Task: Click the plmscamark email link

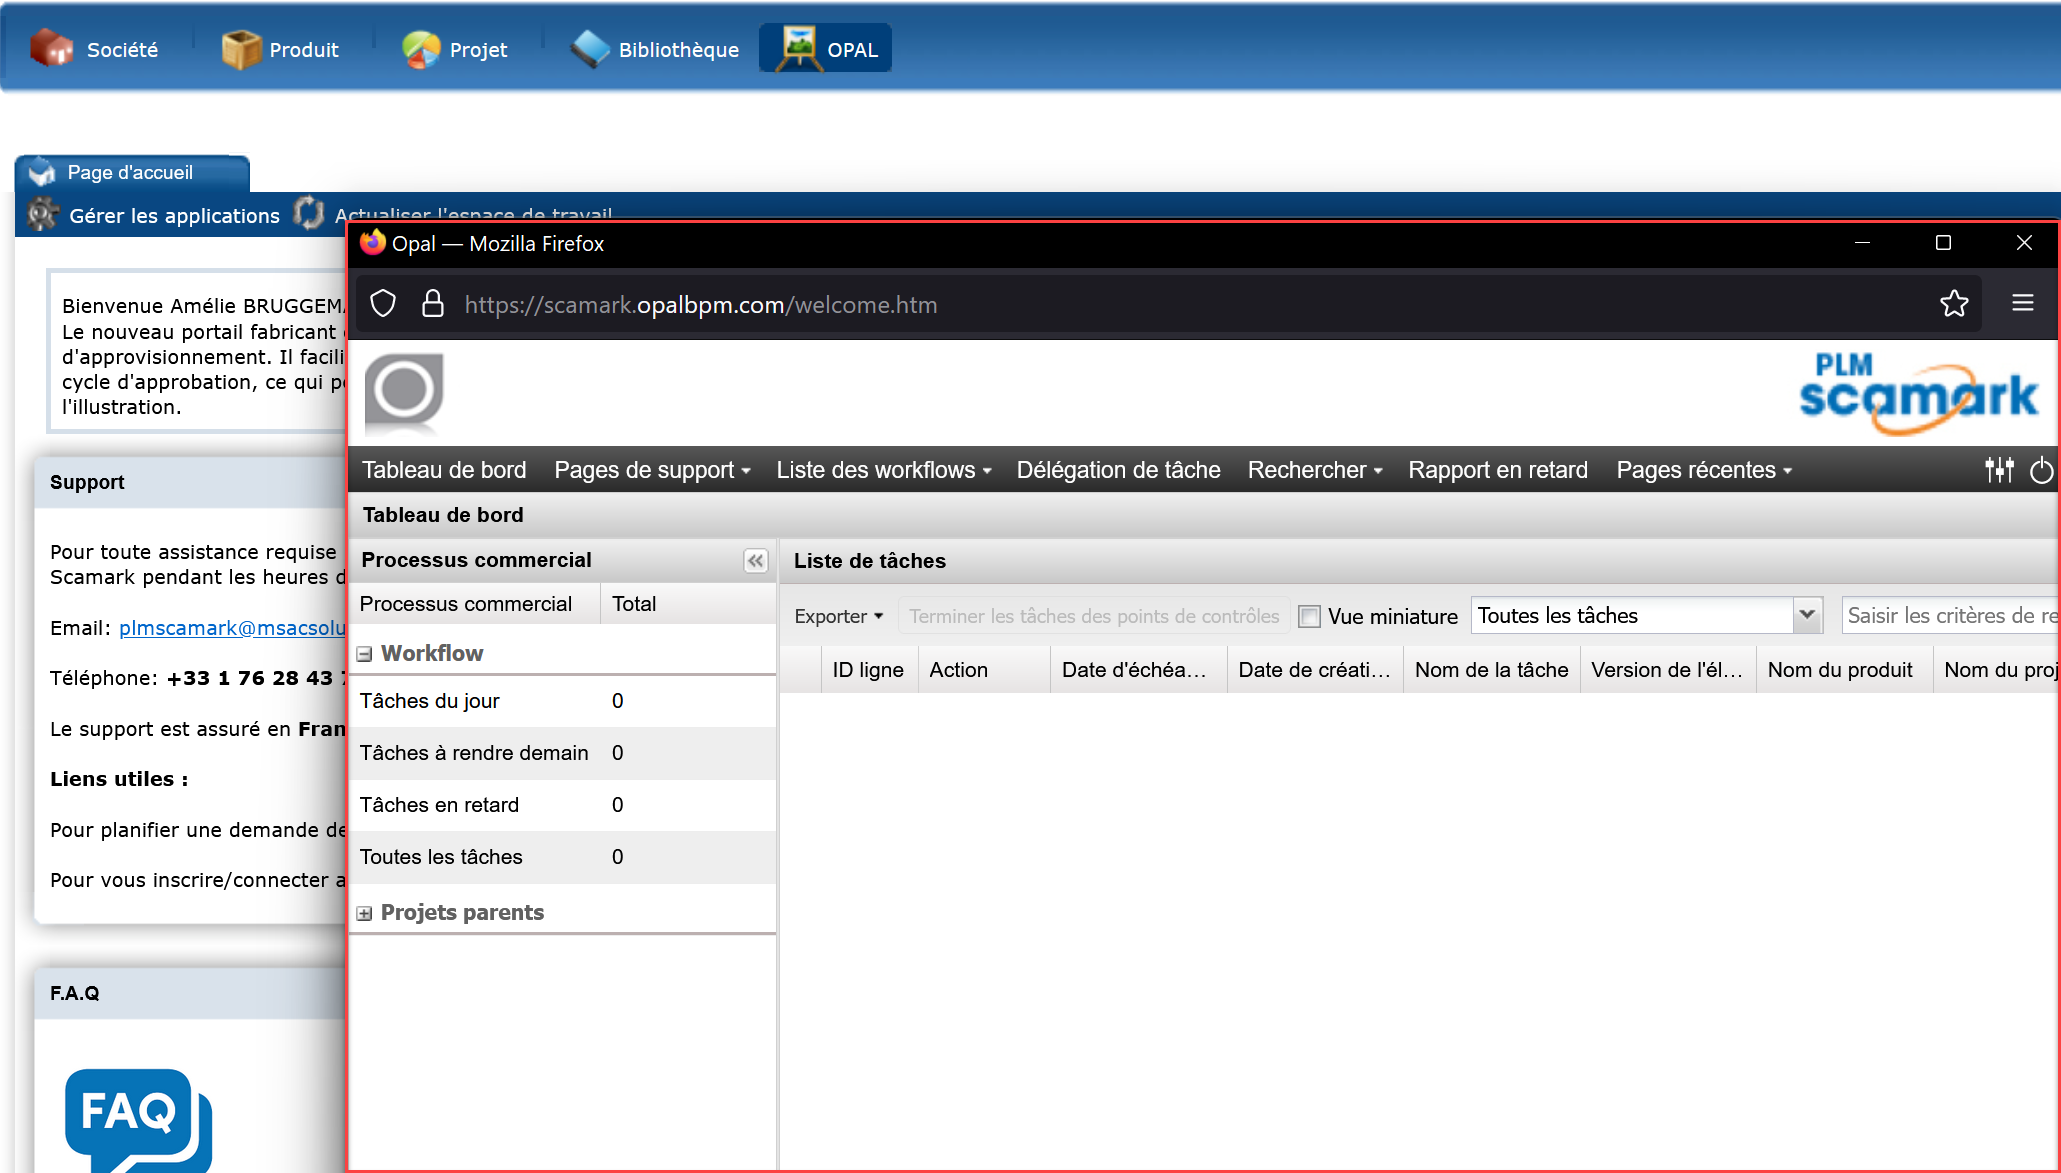Action: [x=232, y=628]
